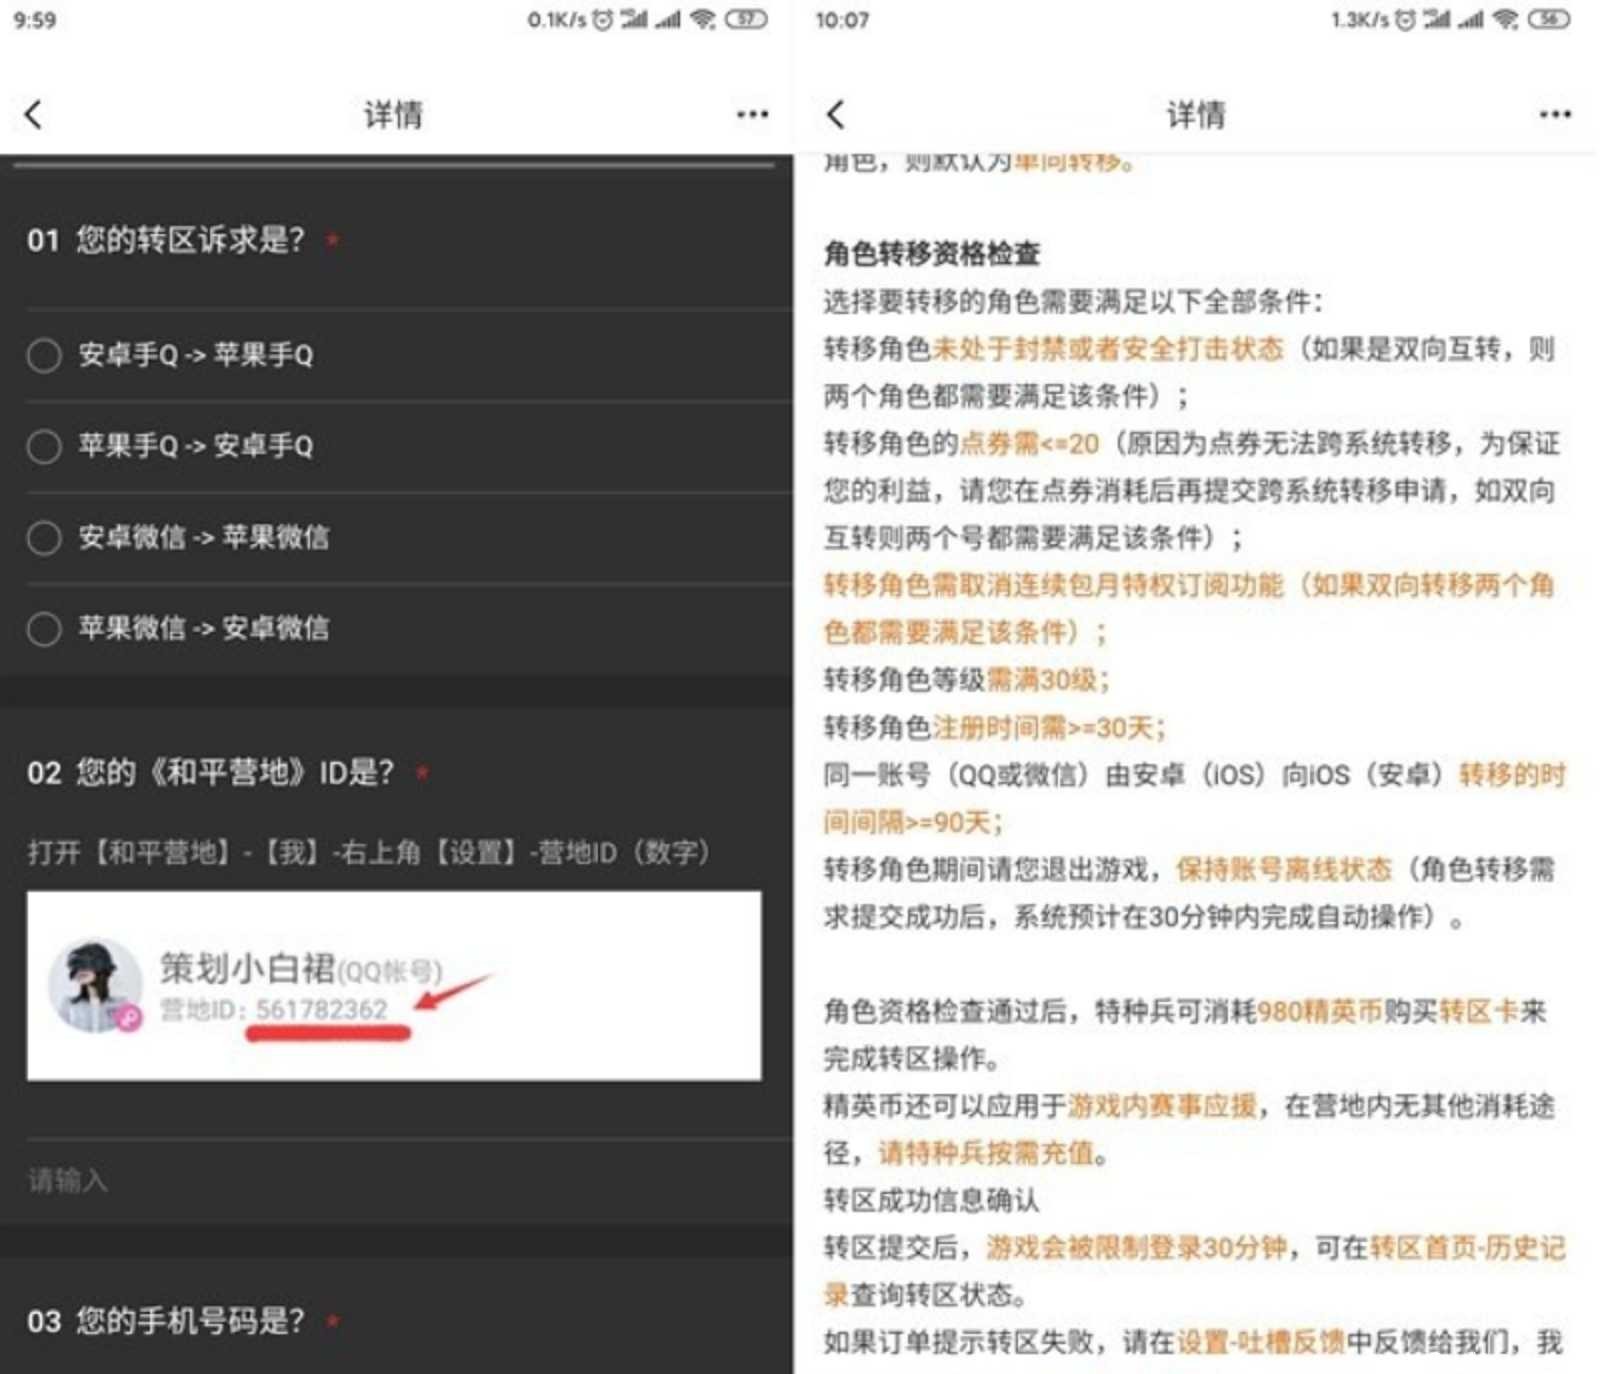Click orange text 保持账号离线状态
The width and height of the screenshot is (1600, 1374).
(x=1283, y=869)
